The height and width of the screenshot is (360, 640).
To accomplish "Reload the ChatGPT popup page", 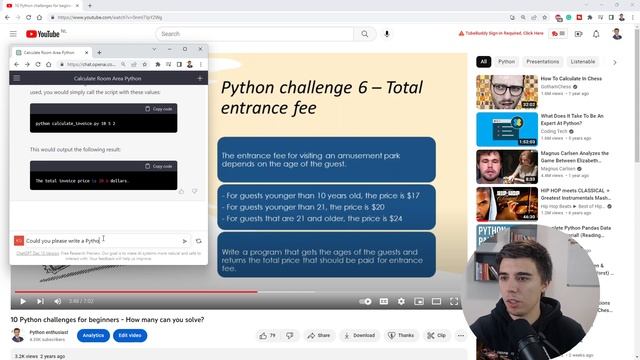I will (x=38, y=64).
